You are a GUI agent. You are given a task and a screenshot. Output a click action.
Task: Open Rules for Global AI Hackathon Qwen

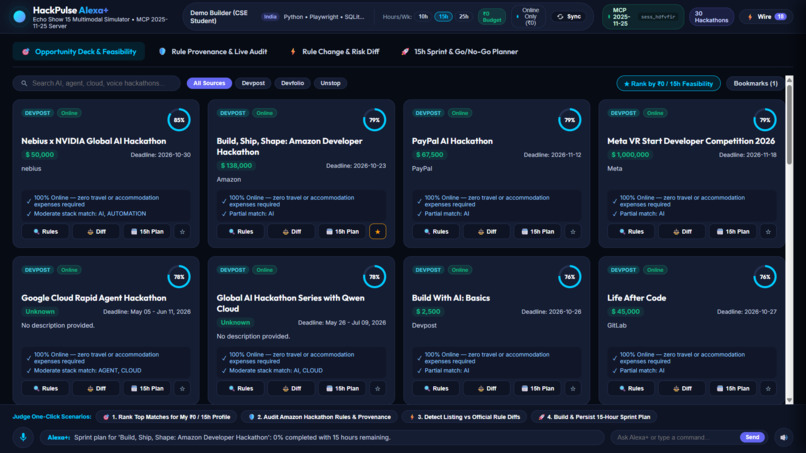tap(240, 388)
